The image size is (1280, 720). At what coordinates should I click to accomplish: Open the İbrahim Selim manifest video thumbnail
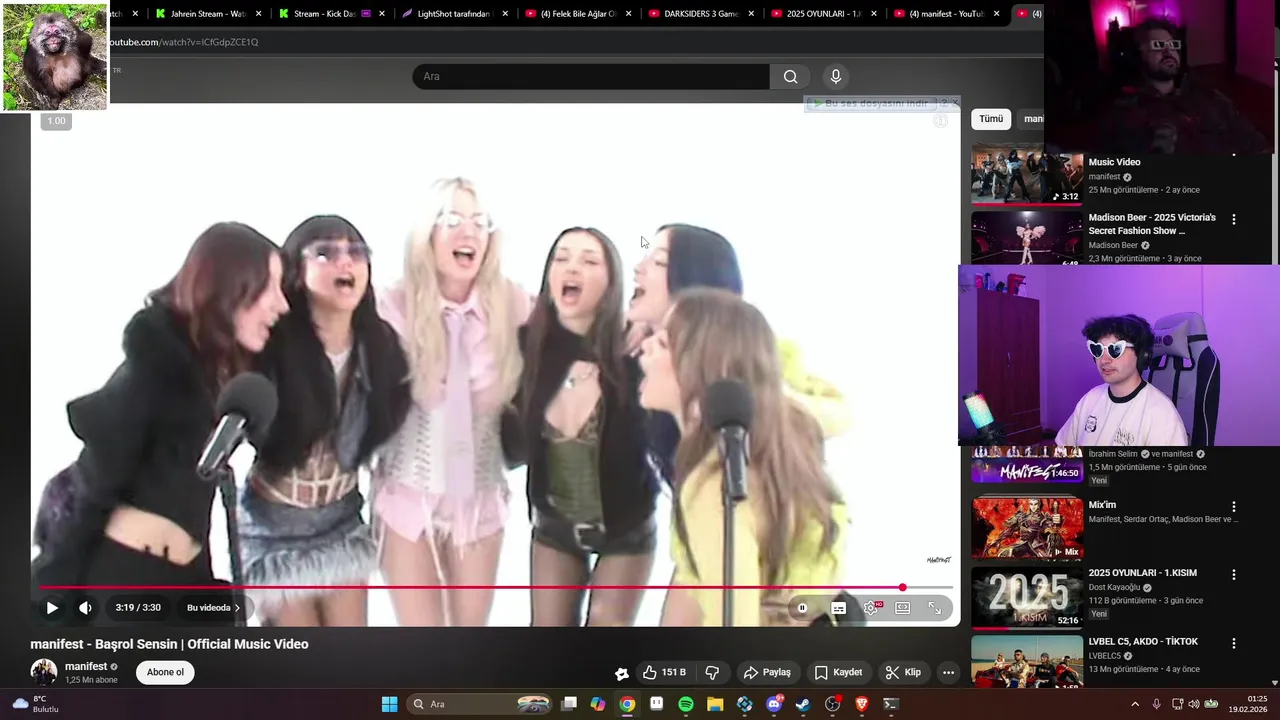(1027, 465)
